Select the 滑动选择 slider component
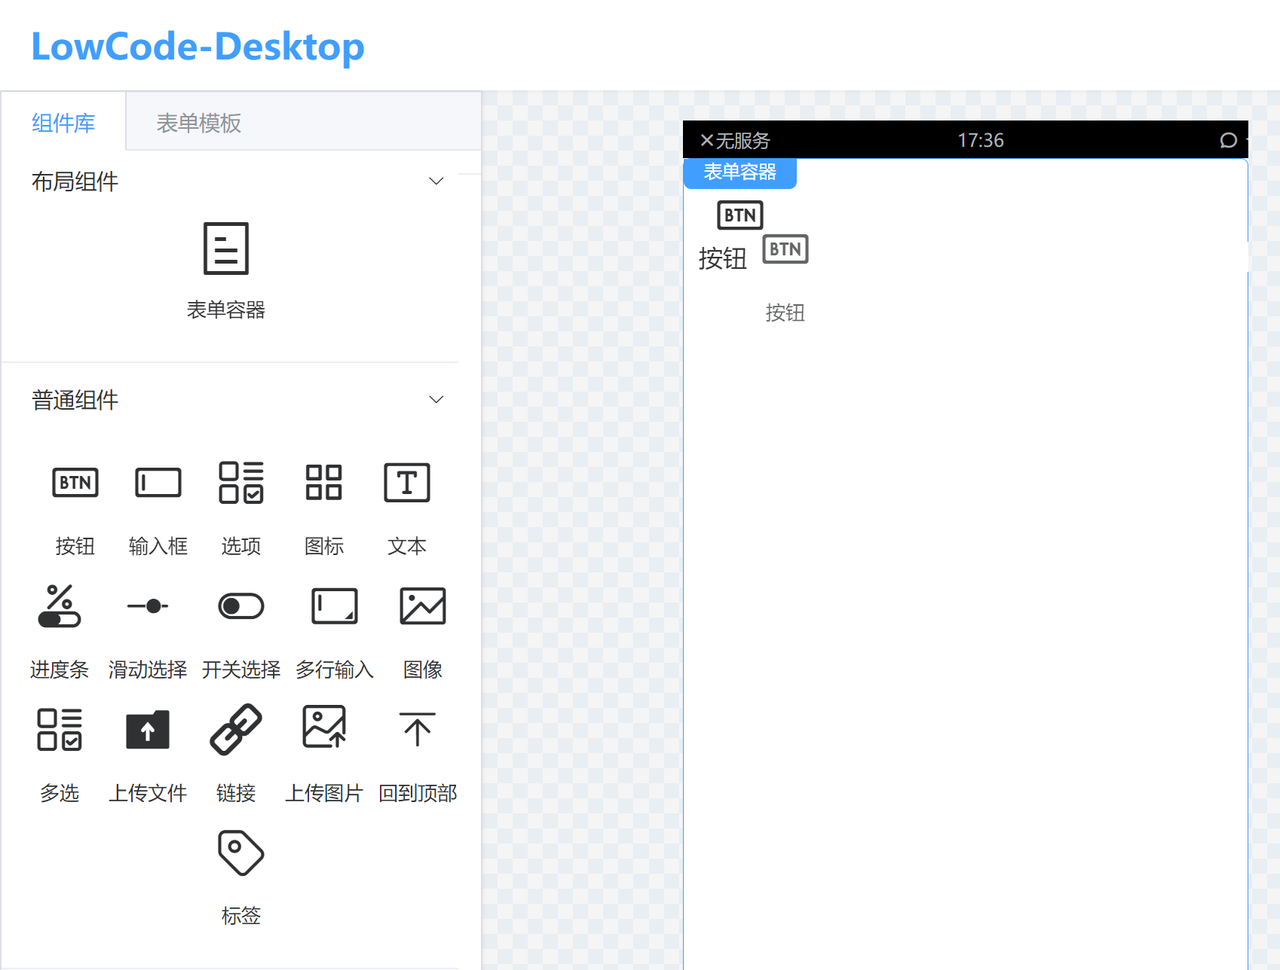This screenshot has width=1280, height=970. 147,630
